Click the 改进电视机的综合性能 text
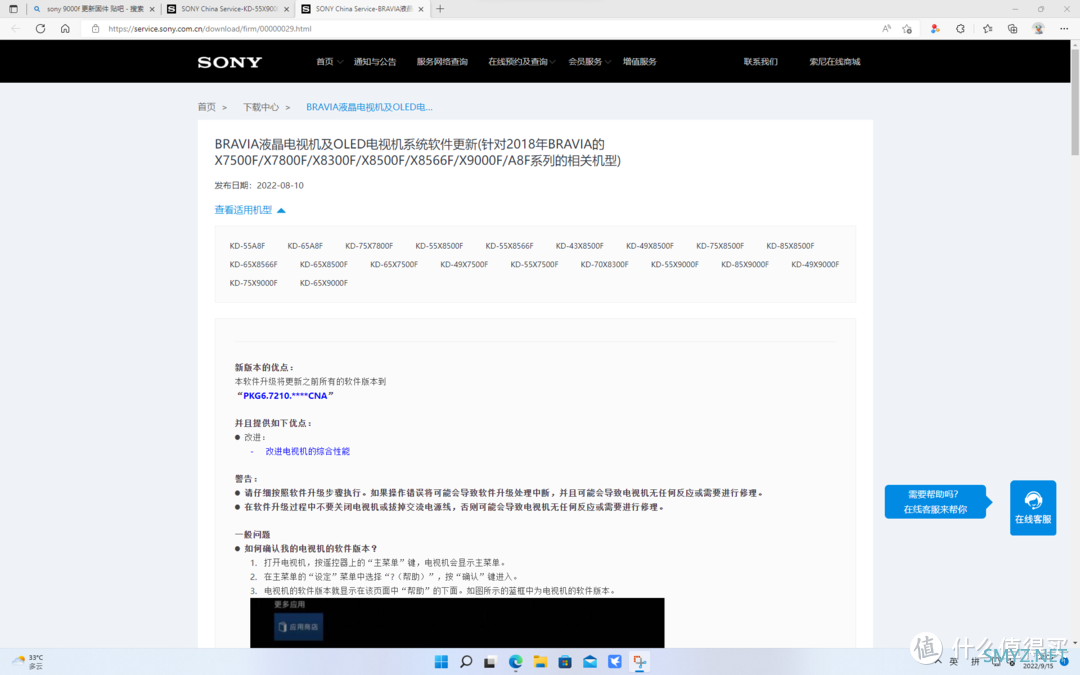1080x675 pixels. (308, 451)
